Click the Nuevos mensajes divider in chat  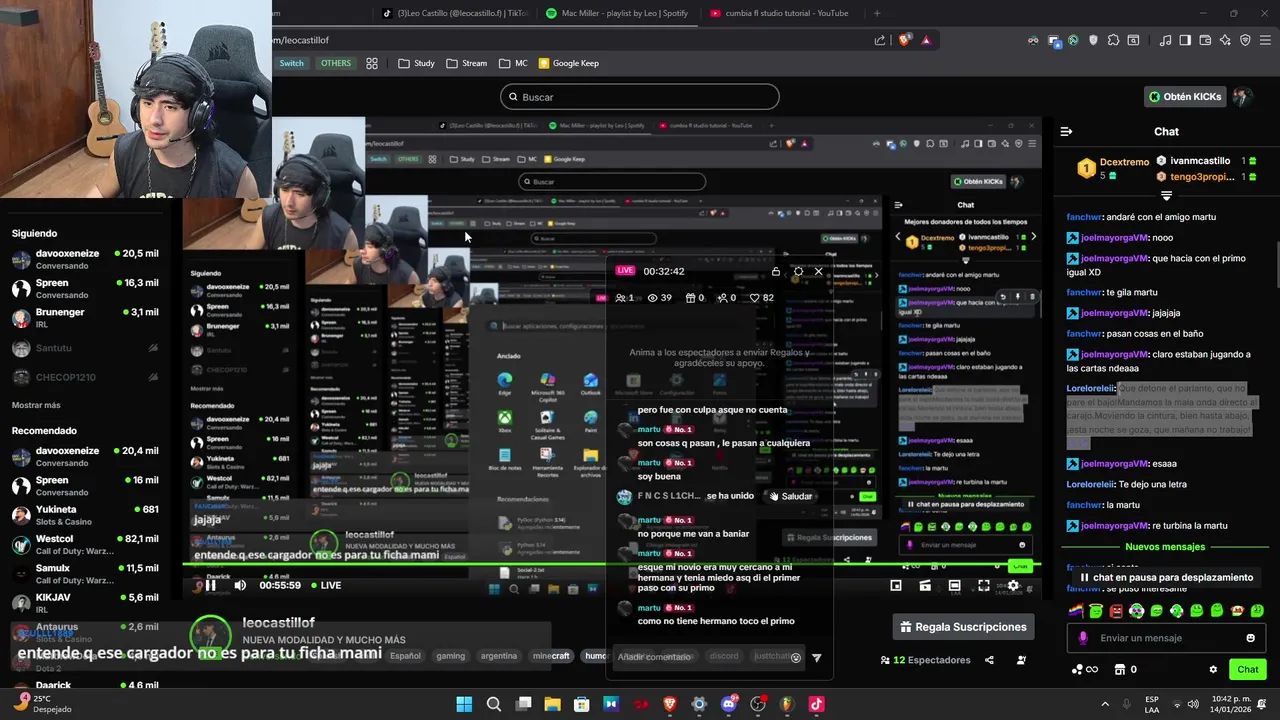pos(1165,547)
